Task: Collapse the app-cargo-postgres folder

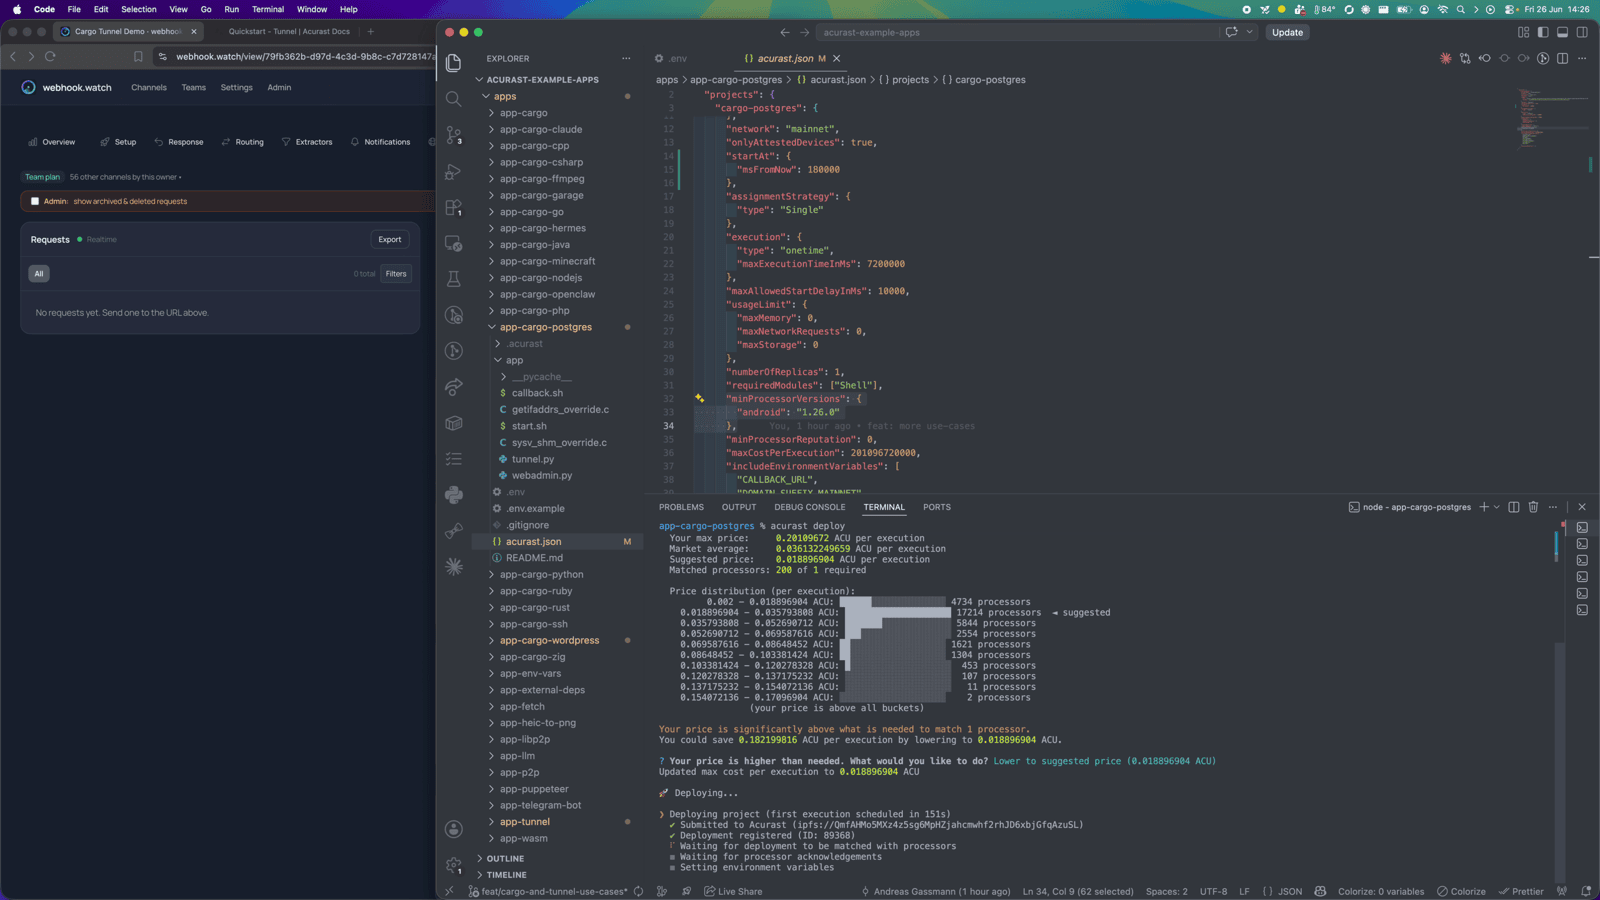Action: [x=491, y=327]
